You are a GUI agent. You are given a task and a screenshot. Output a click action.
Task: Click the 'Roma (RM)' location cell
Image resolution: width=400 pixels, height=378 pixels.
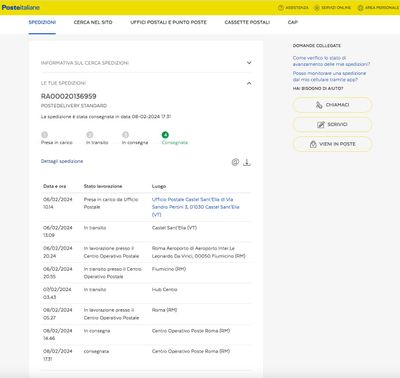click(164, 310)
